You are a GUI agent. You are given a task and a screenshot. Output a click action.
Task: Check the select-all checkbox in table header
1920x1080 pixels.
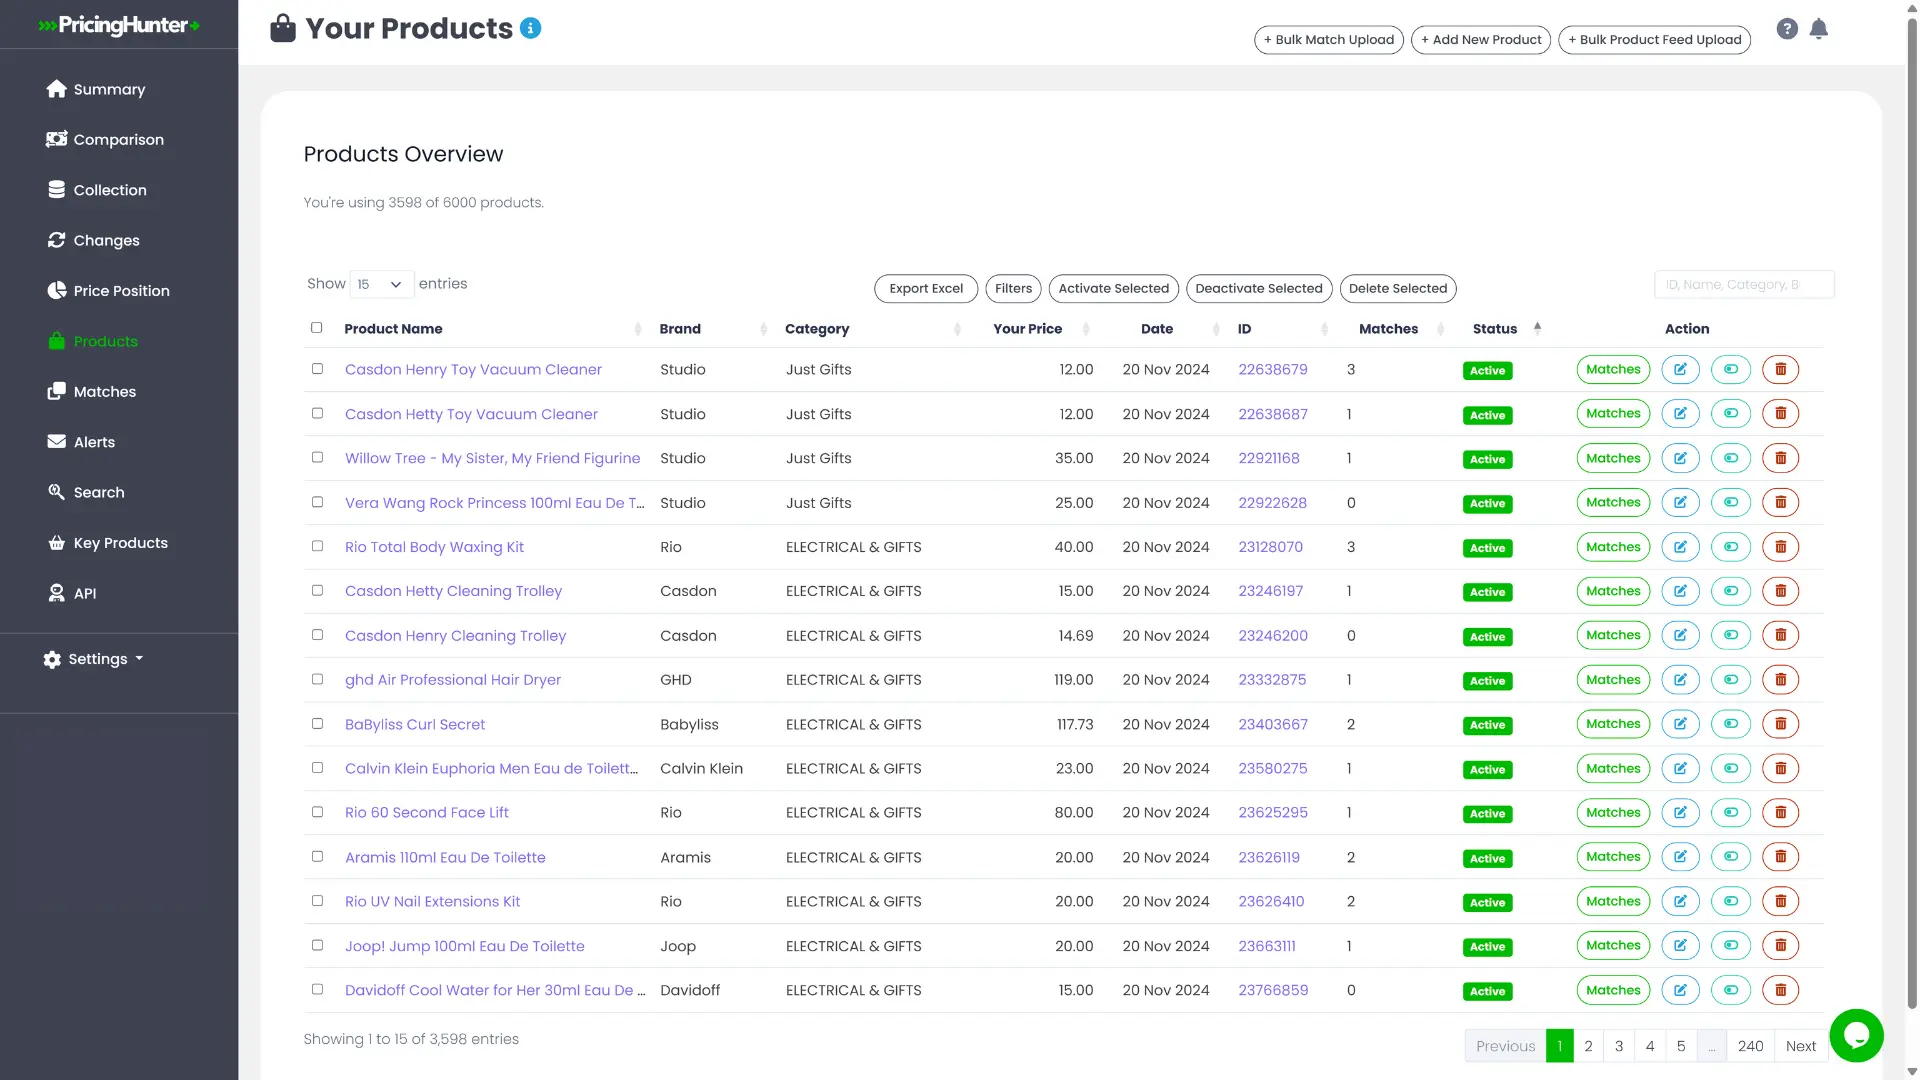click(x=317, y=328)
